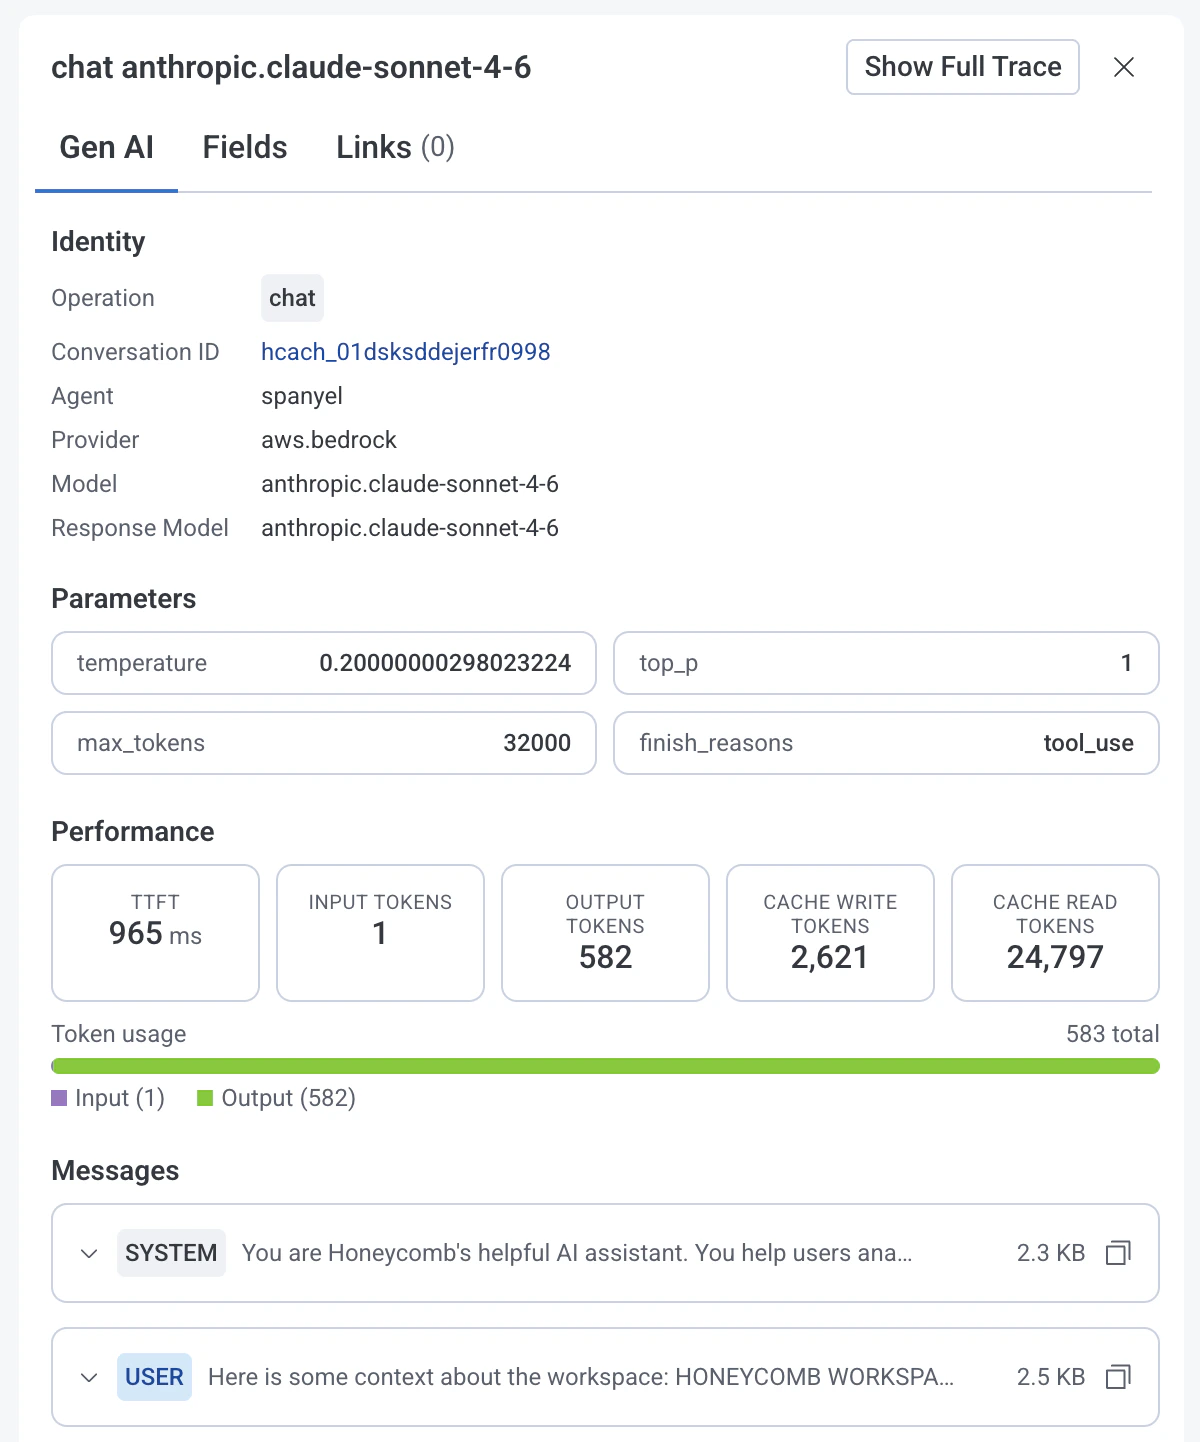Image resolution: width=1200 pixels, height=1442 pixels.
Task: Switch to the Gen AI tab
Action: point(106,148)
